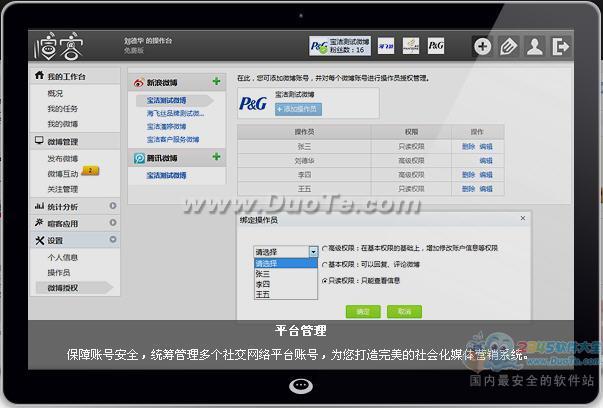Confirm with green 确定 button in dialog

363,311
